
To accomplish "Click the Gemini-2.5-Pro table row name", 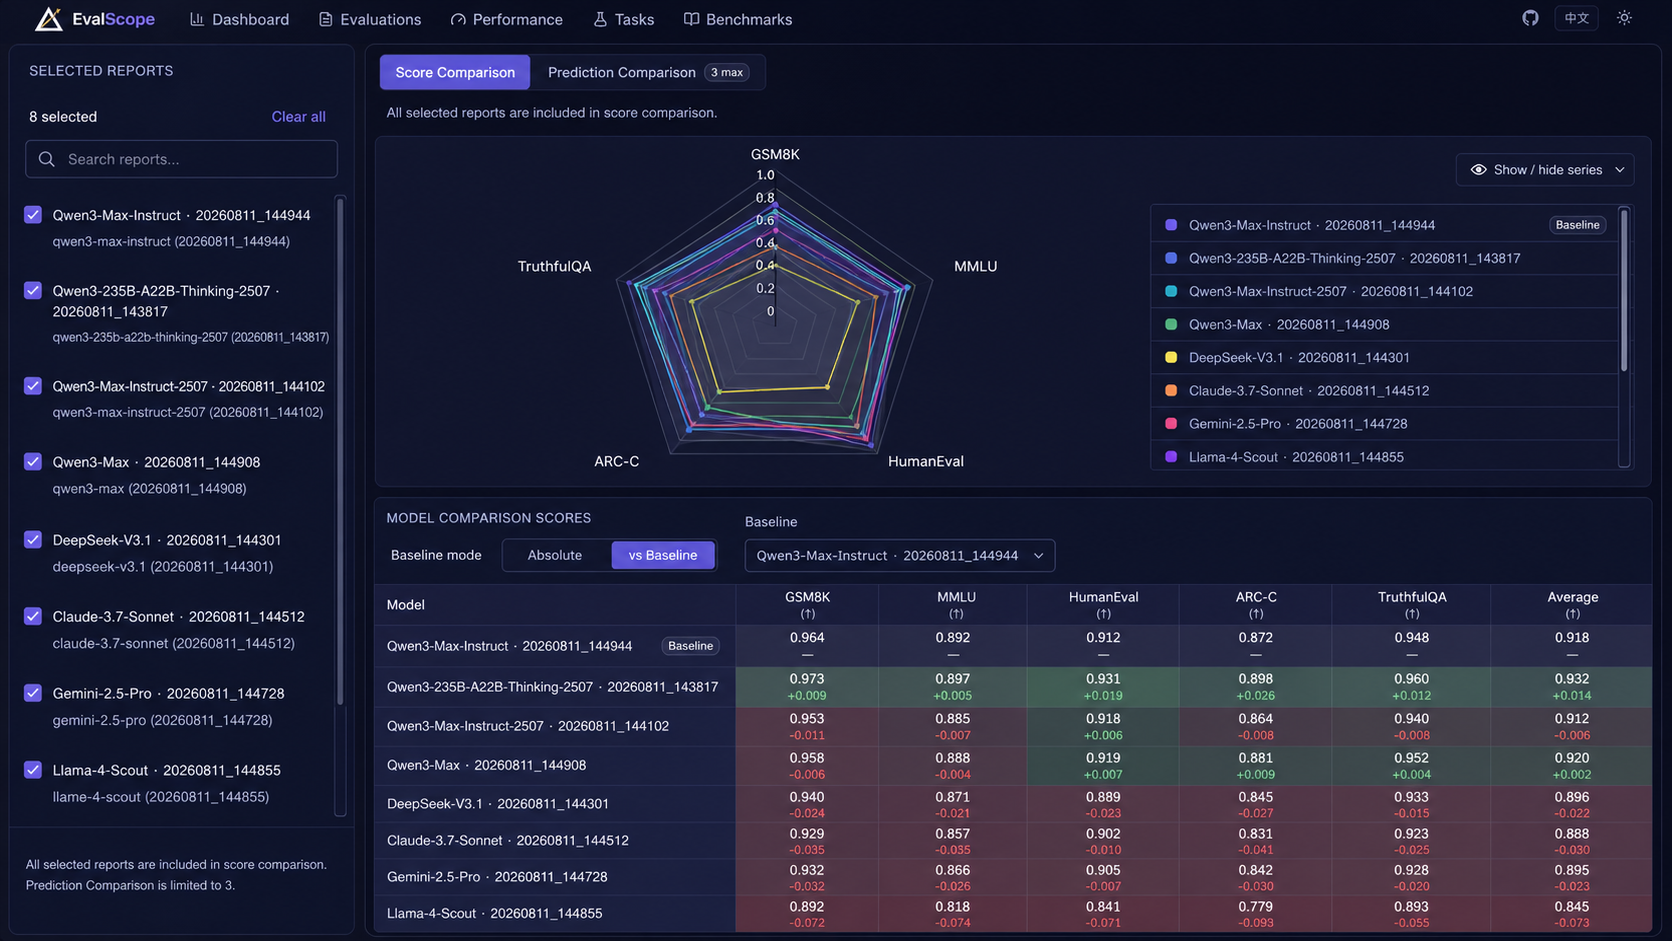I will coord(497,877).
